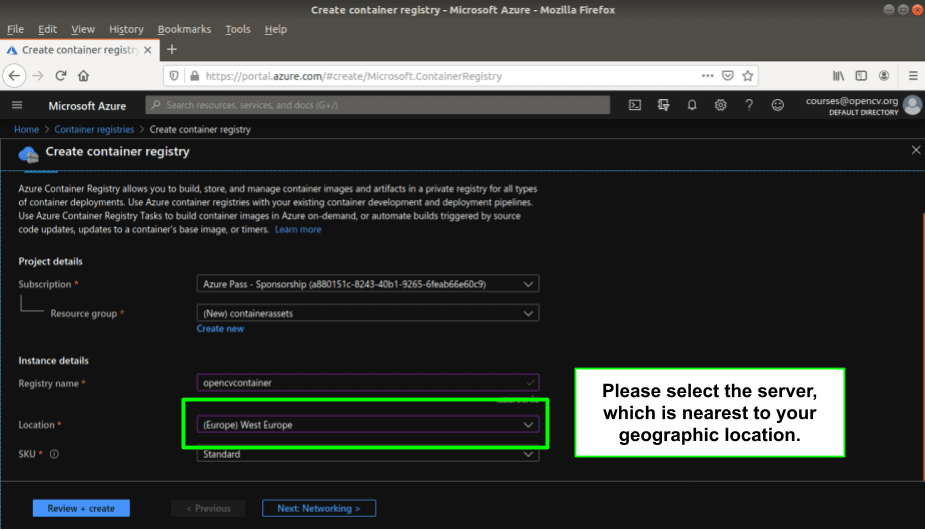The height and width of the screenshot is (530, 925).
Task: Reload the Azure portal page
Action: point(61,76)
